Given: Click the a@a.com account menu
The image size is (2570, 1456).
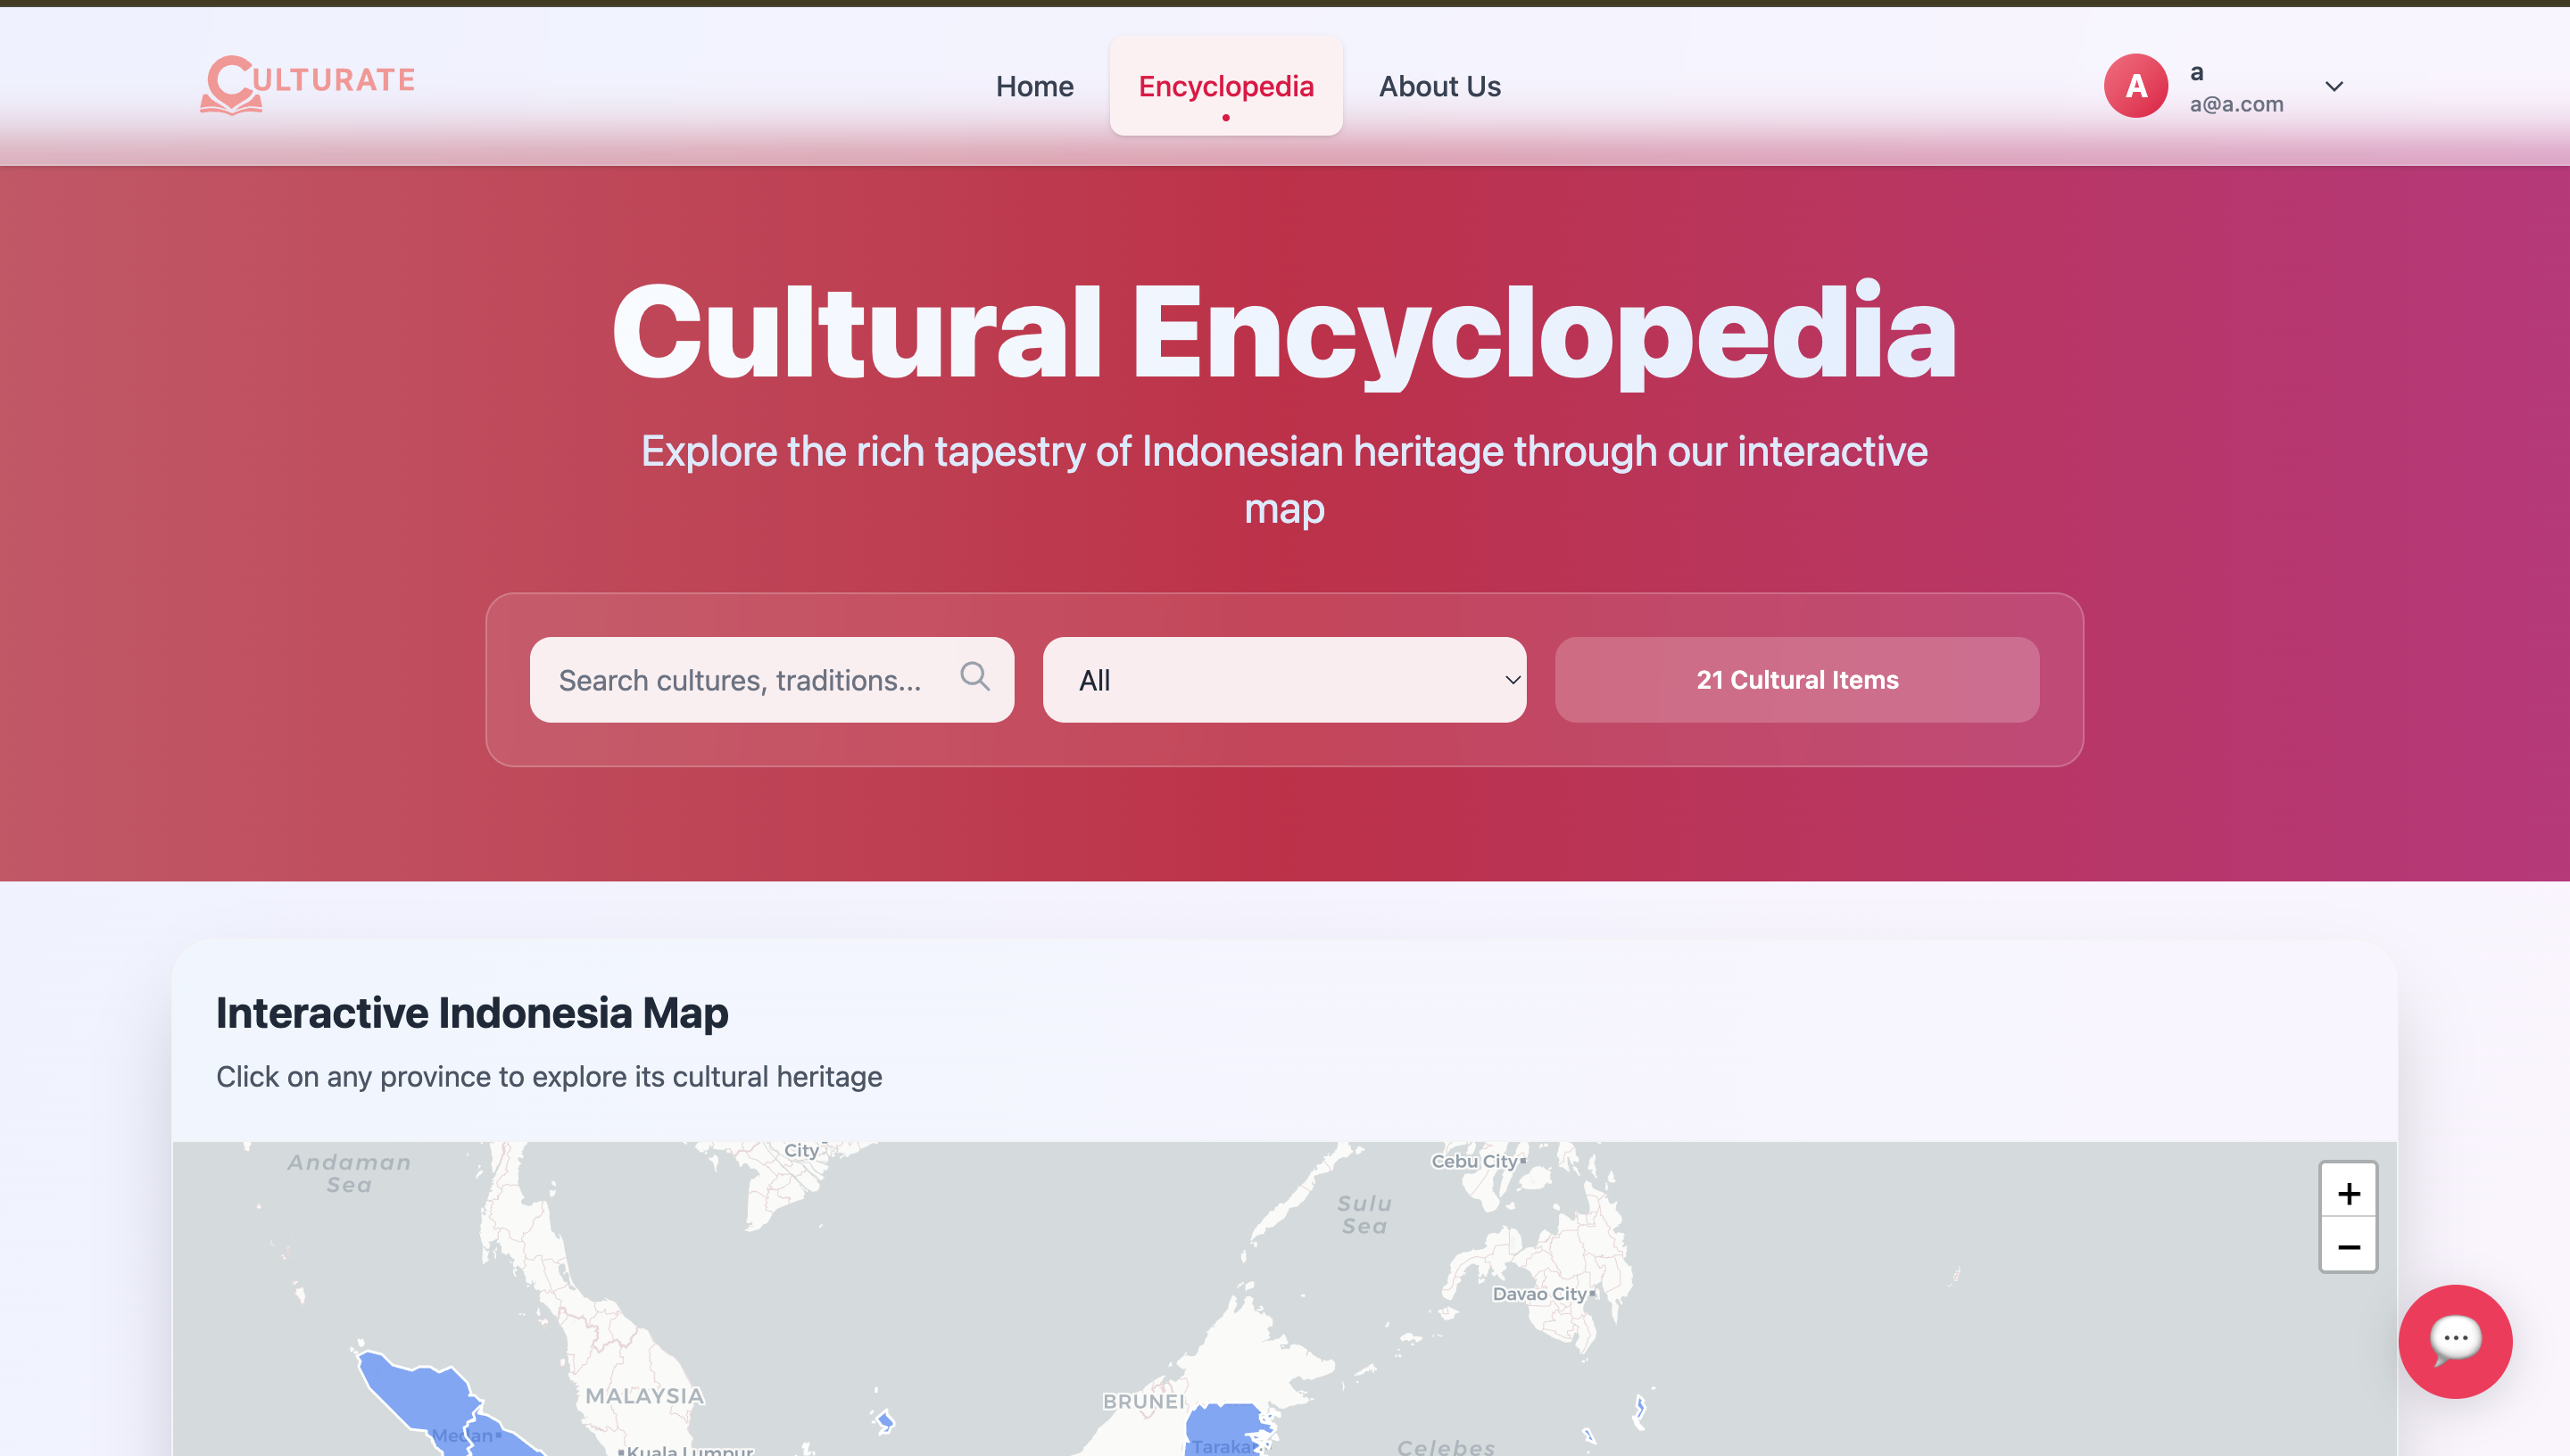Looking at the screenshot, I should pyautogui.click(x=2235, y=104).
